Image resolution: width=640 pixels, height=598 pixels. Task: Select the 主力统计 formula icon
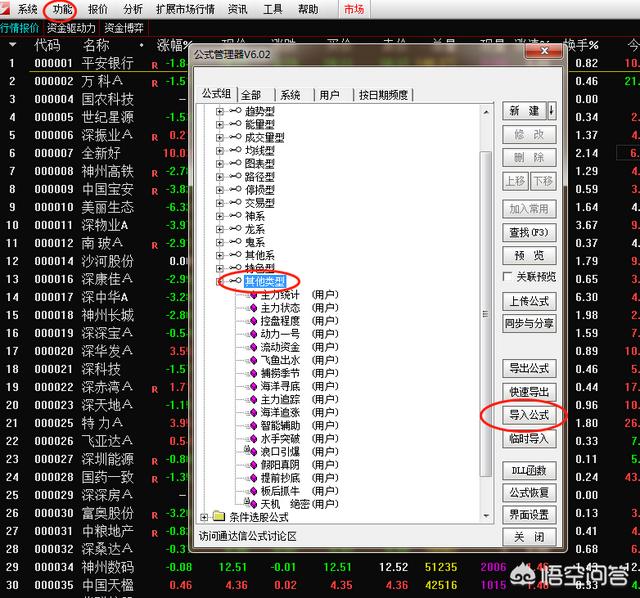pos(252,296)
